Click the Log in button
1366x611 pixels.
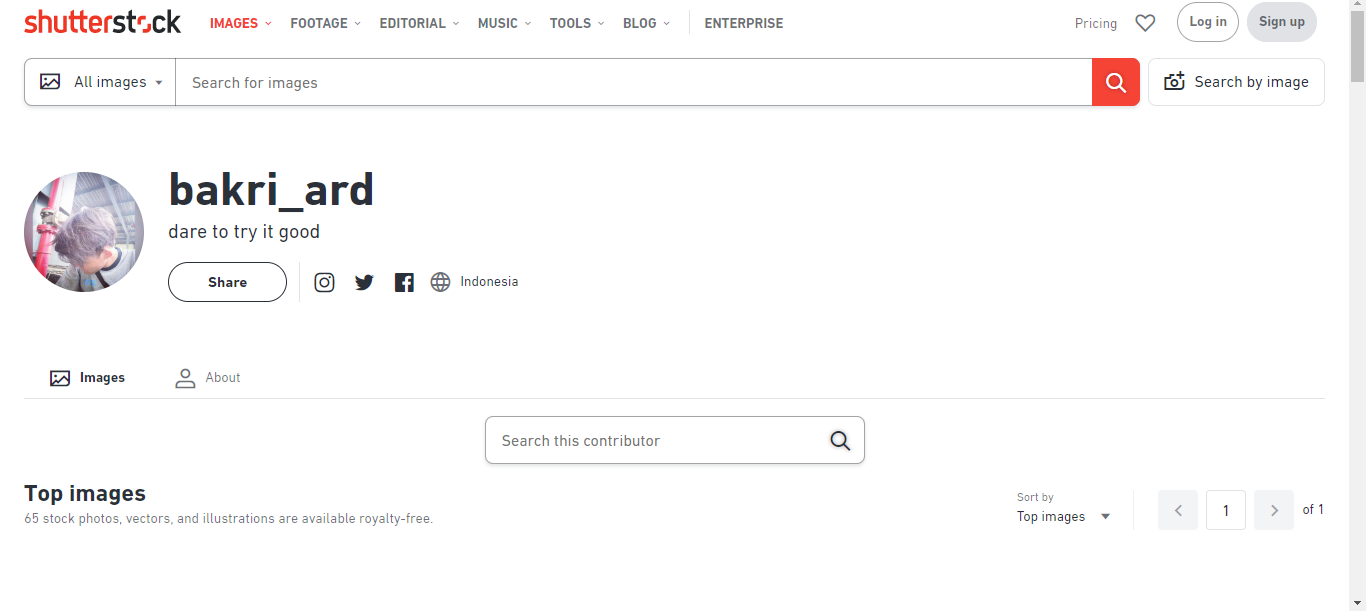[1208, 22]
